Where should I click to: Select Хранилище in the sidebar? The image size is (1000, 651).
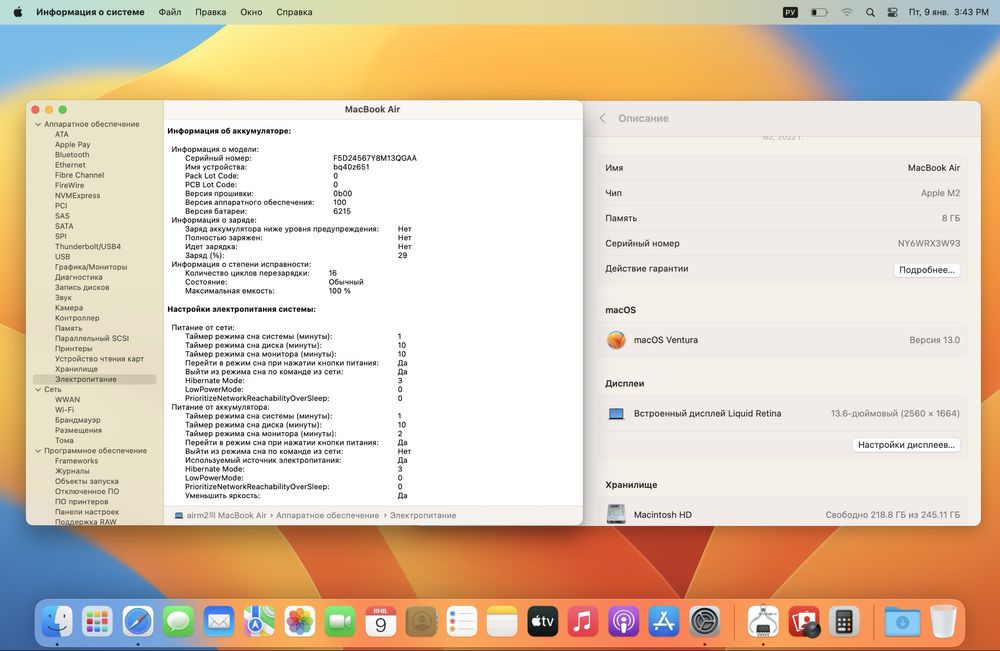[x=76, y=369]
